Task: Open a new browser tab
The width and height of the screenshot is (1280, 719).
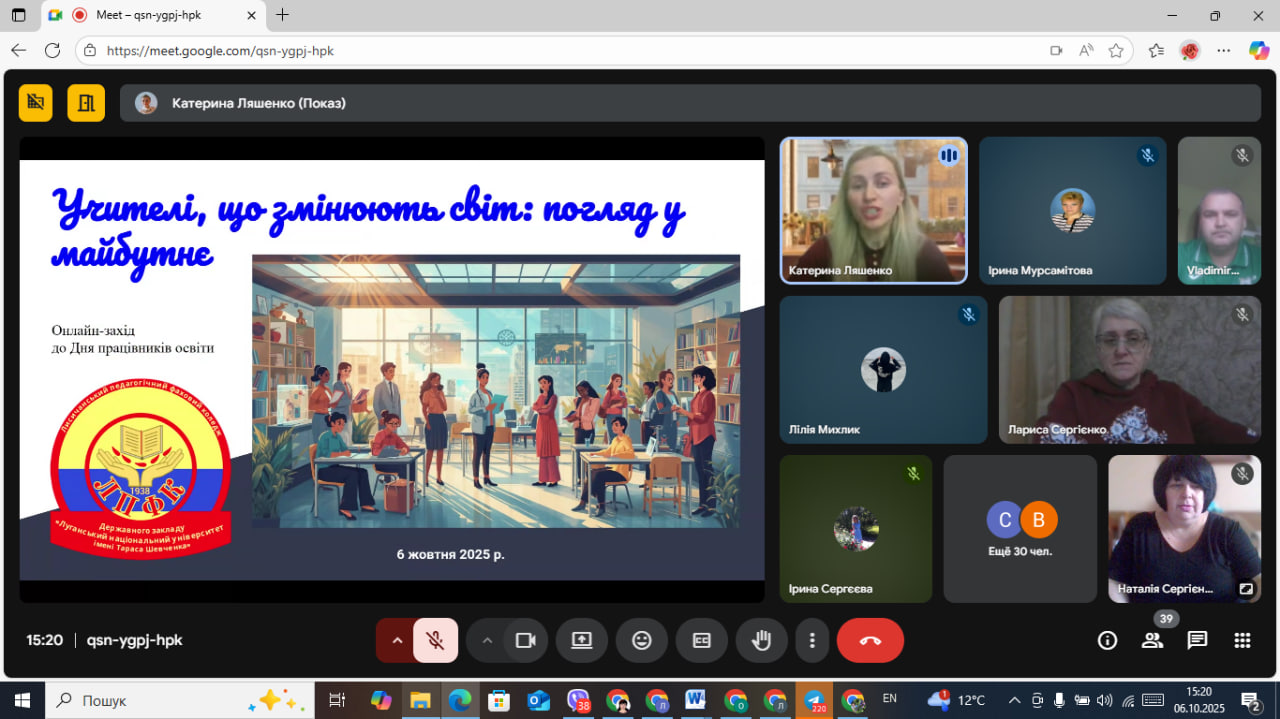Action: (283, 15)
